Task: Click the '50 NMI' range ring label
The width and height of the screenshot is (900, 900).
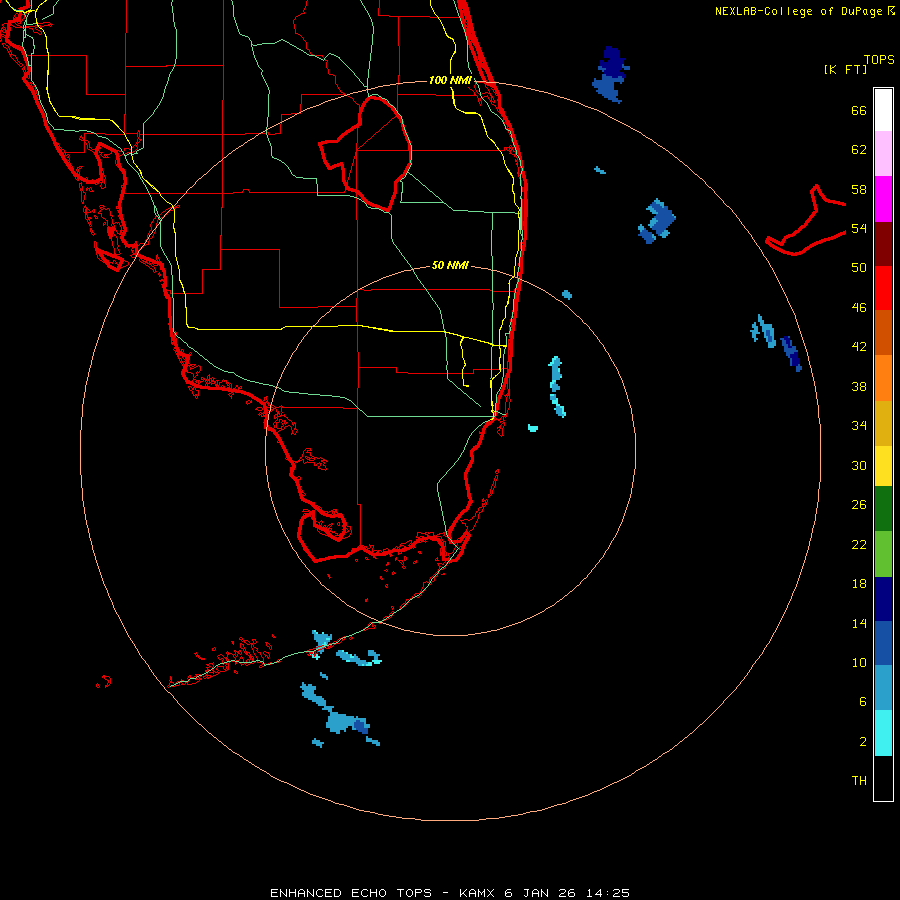Action: click(x=450, y=265)
